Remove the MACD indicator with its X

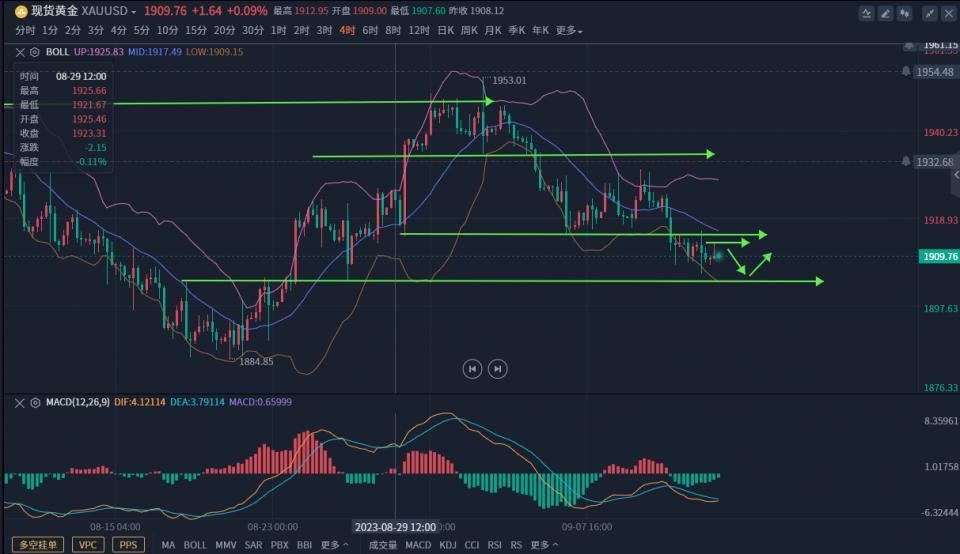[20, 402]
